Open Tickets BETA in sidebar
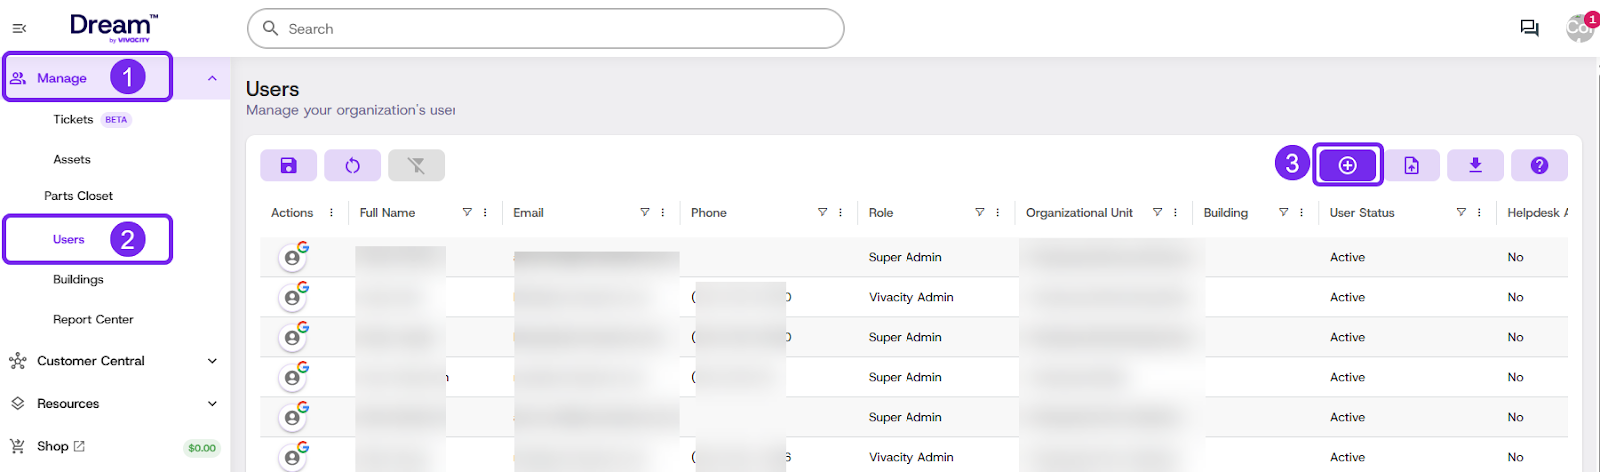 92,119
